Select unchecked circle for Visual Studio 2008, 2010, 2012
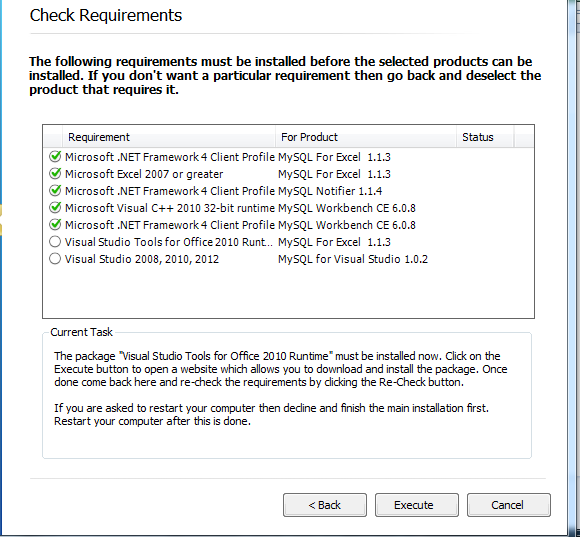580x537 pixels. coord(55,259)
